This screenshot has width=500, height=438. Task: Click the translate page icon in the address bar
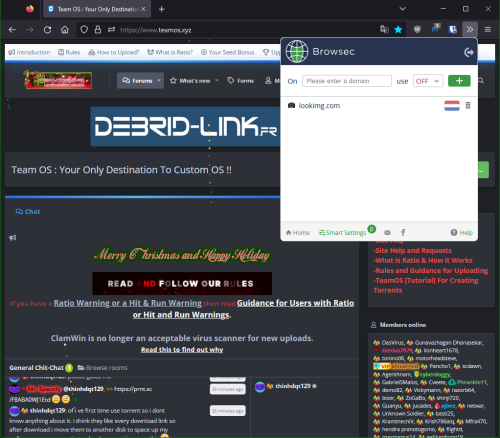384,30
